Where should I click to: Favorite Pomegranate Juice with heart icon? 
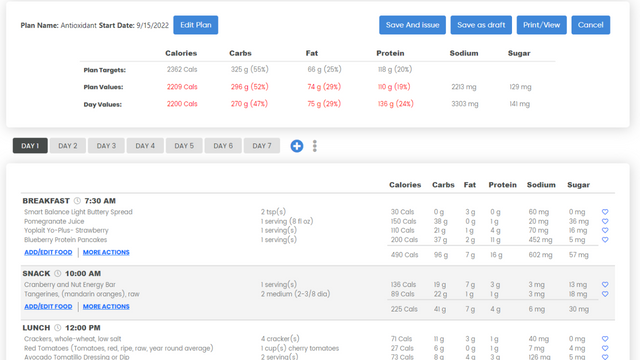pos(605,221)
